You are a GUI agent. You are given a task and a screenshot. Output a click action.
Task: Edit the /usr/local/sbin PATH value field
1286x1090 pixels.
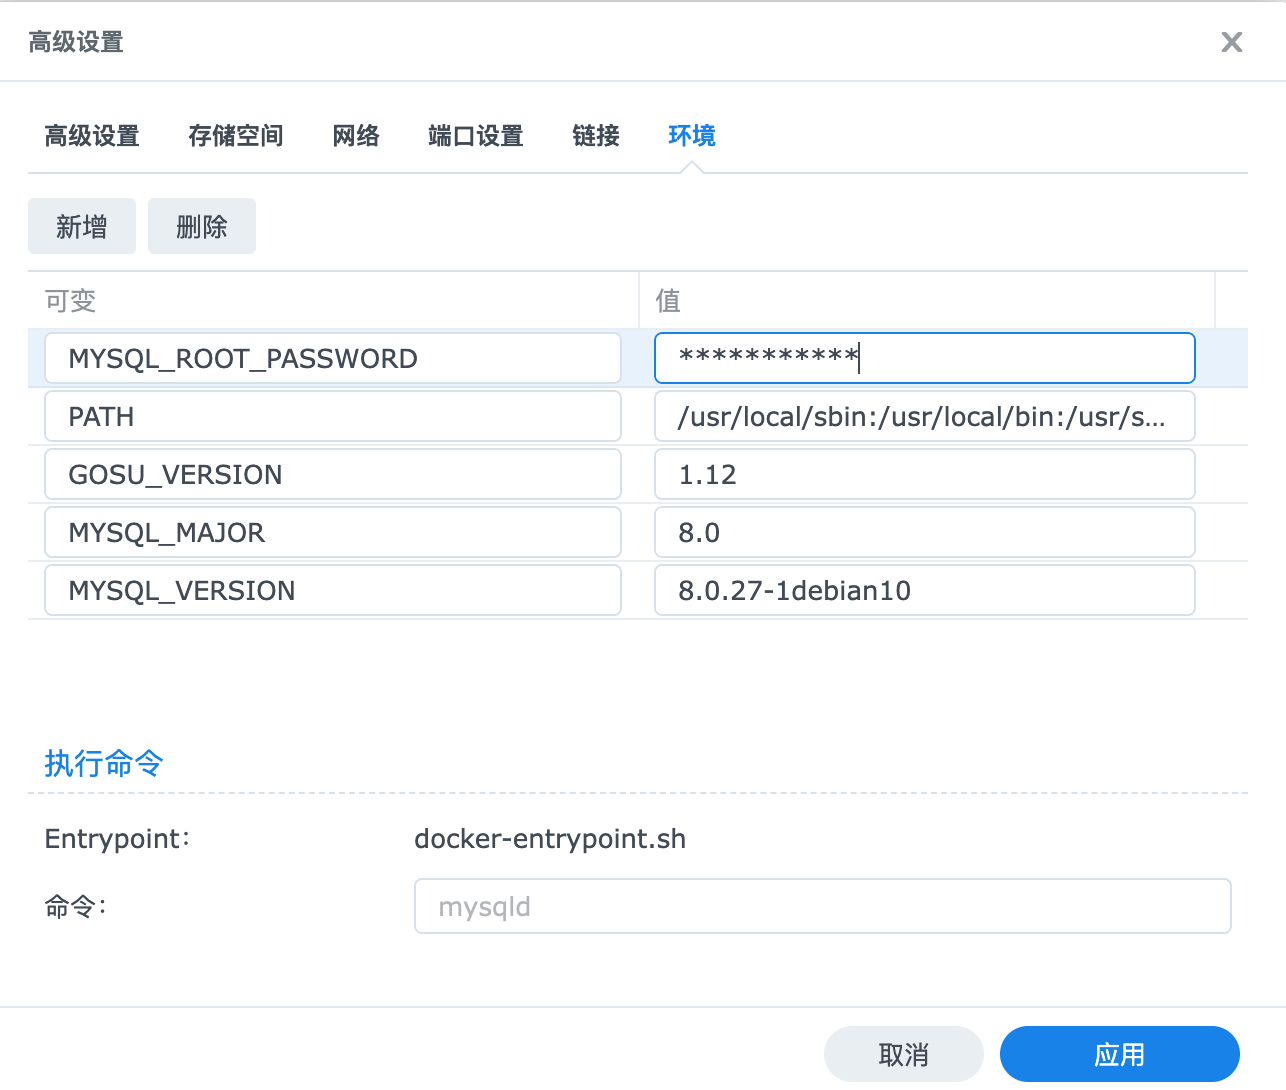click(925, 416)
